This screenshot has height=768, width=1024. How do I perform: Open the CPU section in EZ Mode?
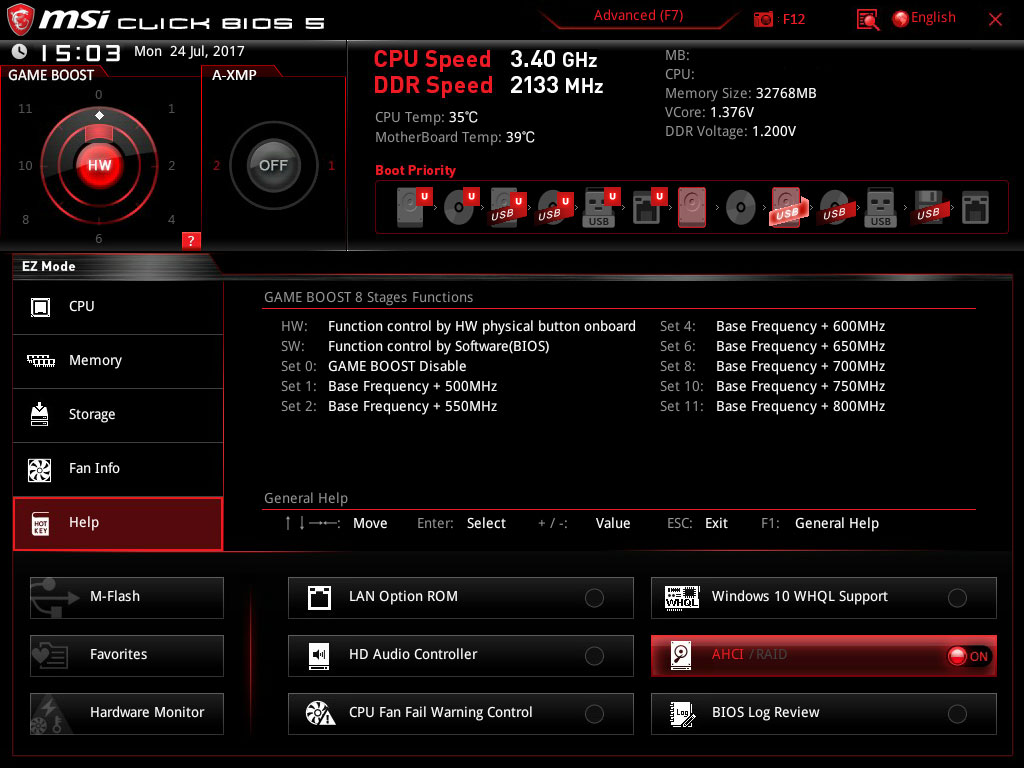[x=118, y=307]
